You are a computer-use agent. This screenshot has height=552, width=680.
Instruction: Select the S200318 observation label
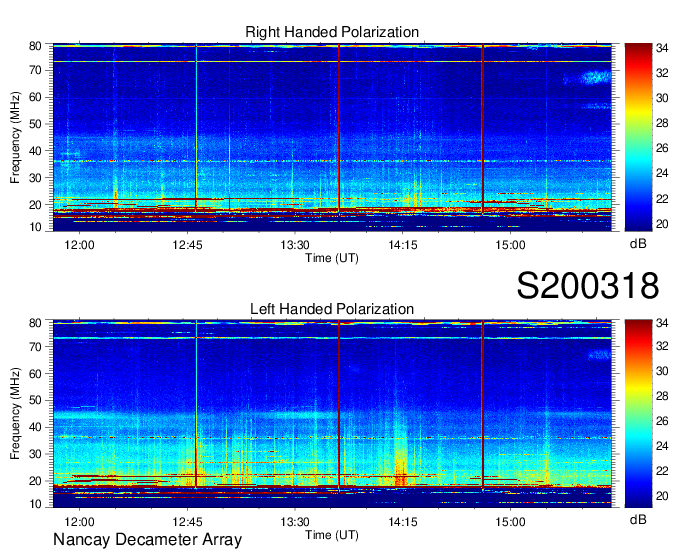(588, 286)
